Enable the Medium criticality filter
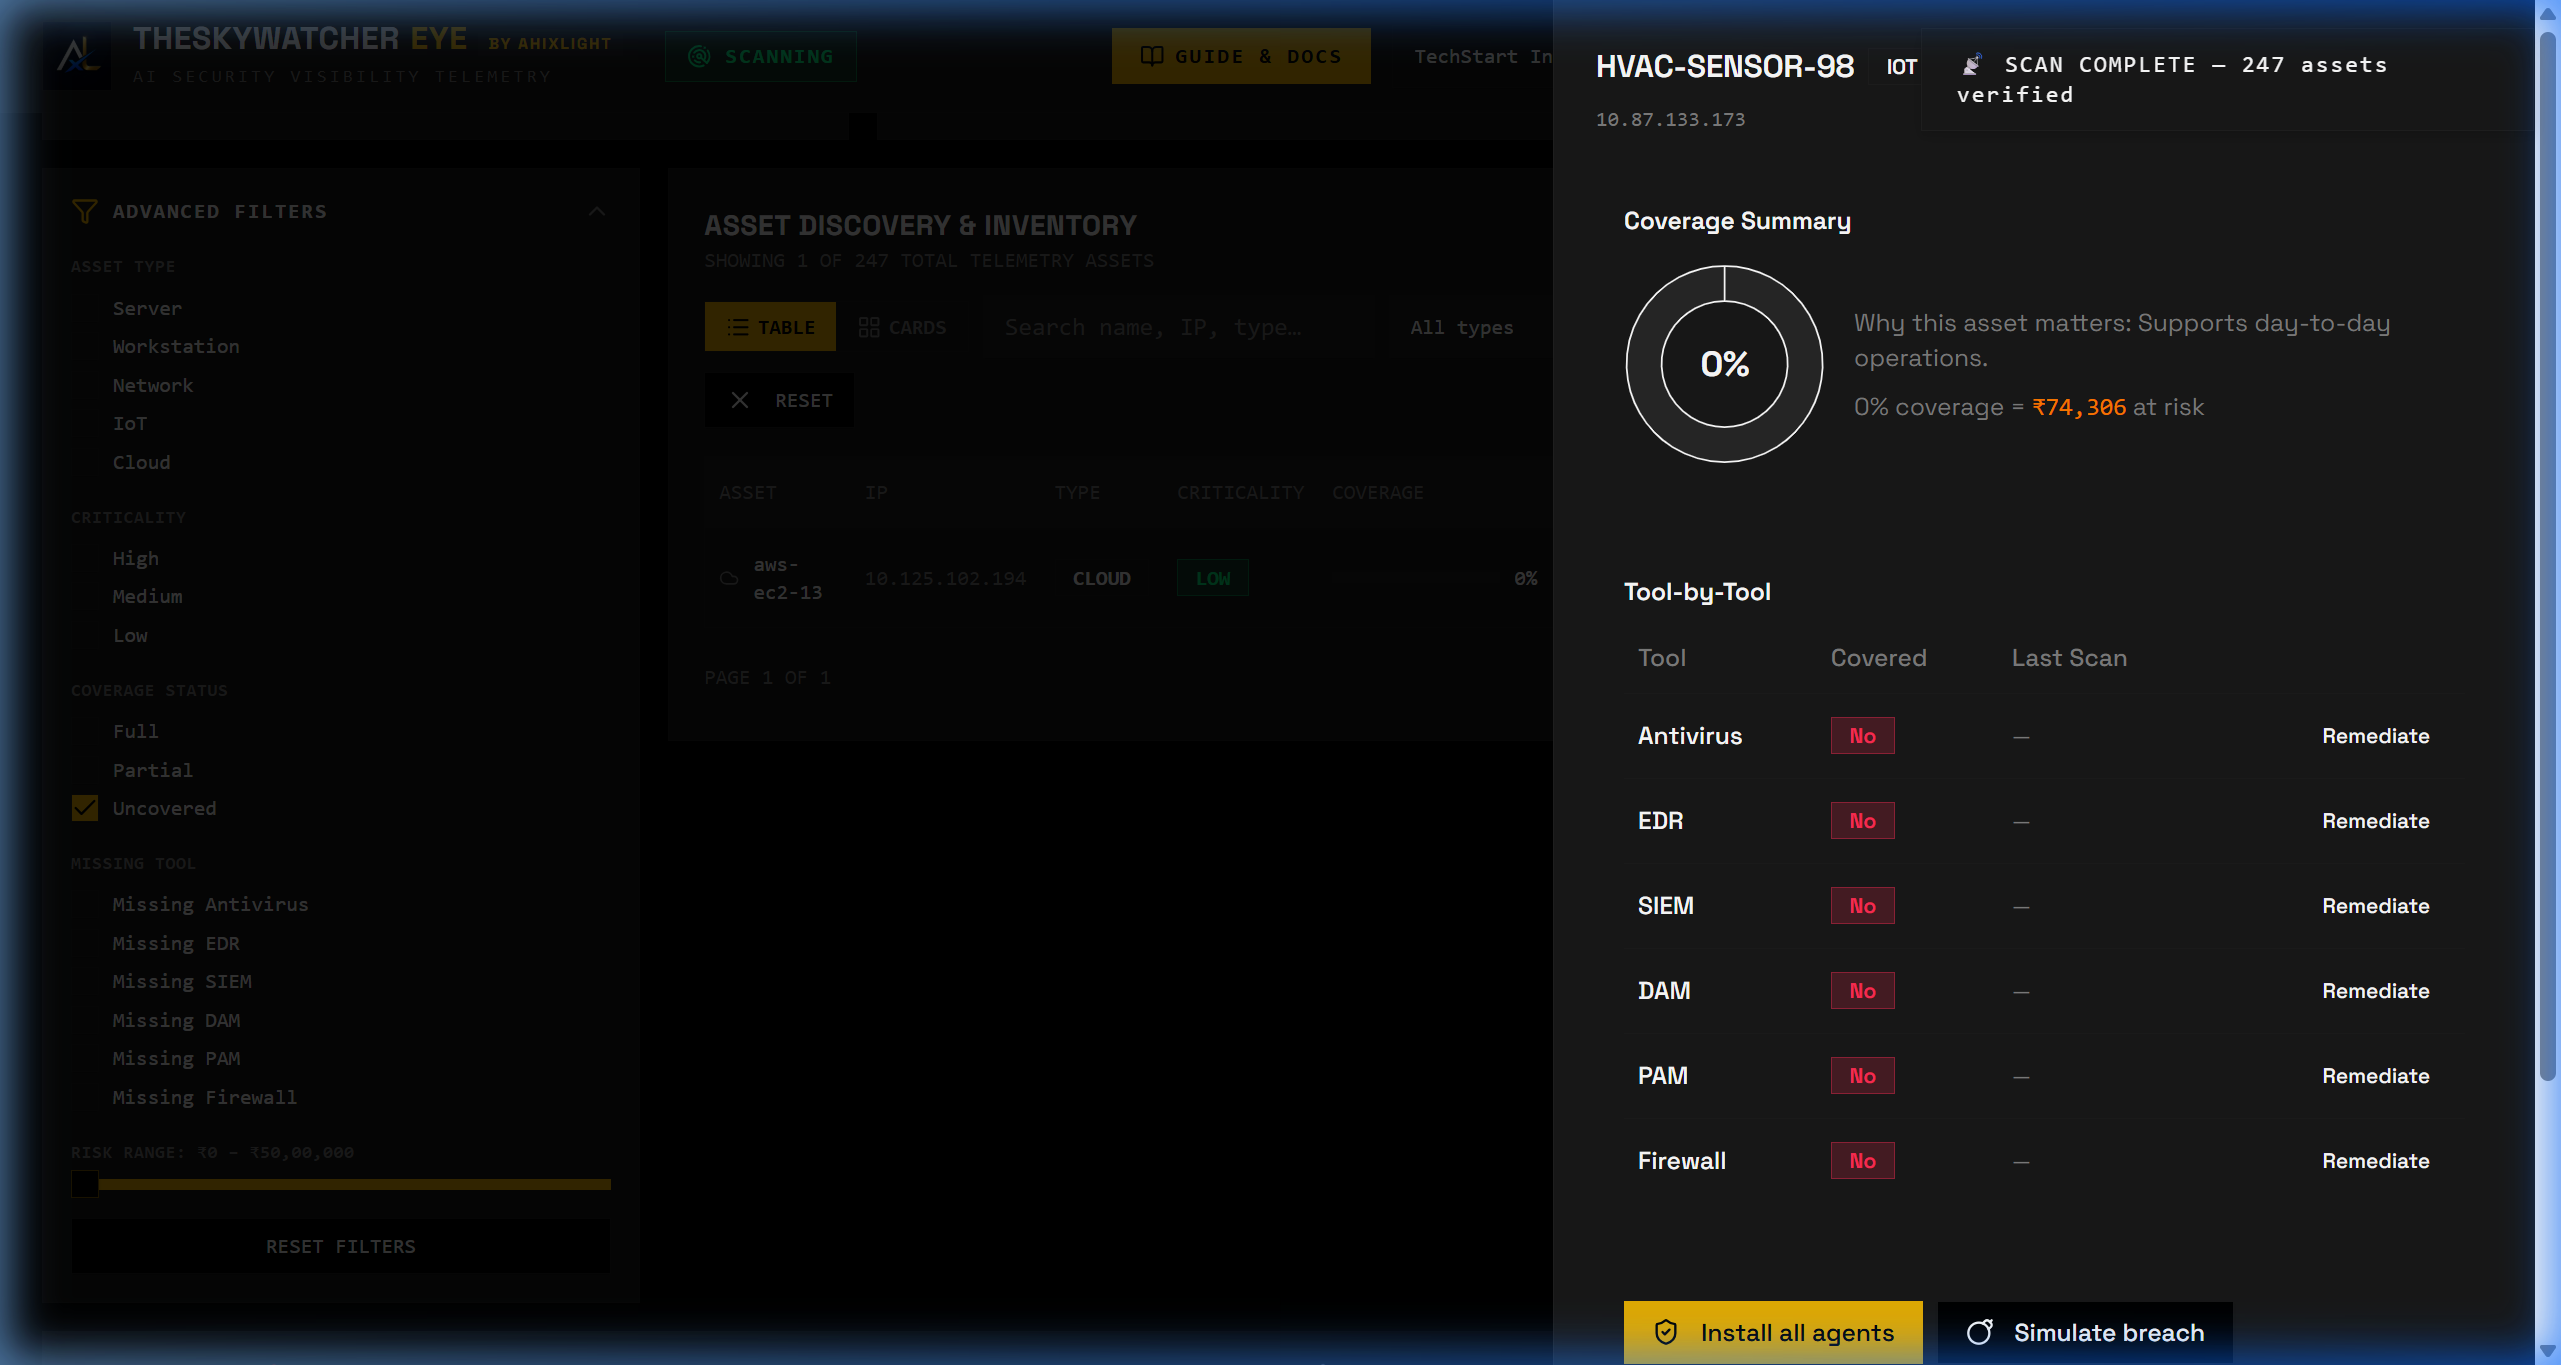The width and height of the screenshot is (2561, 1365). tap(148, 596)
